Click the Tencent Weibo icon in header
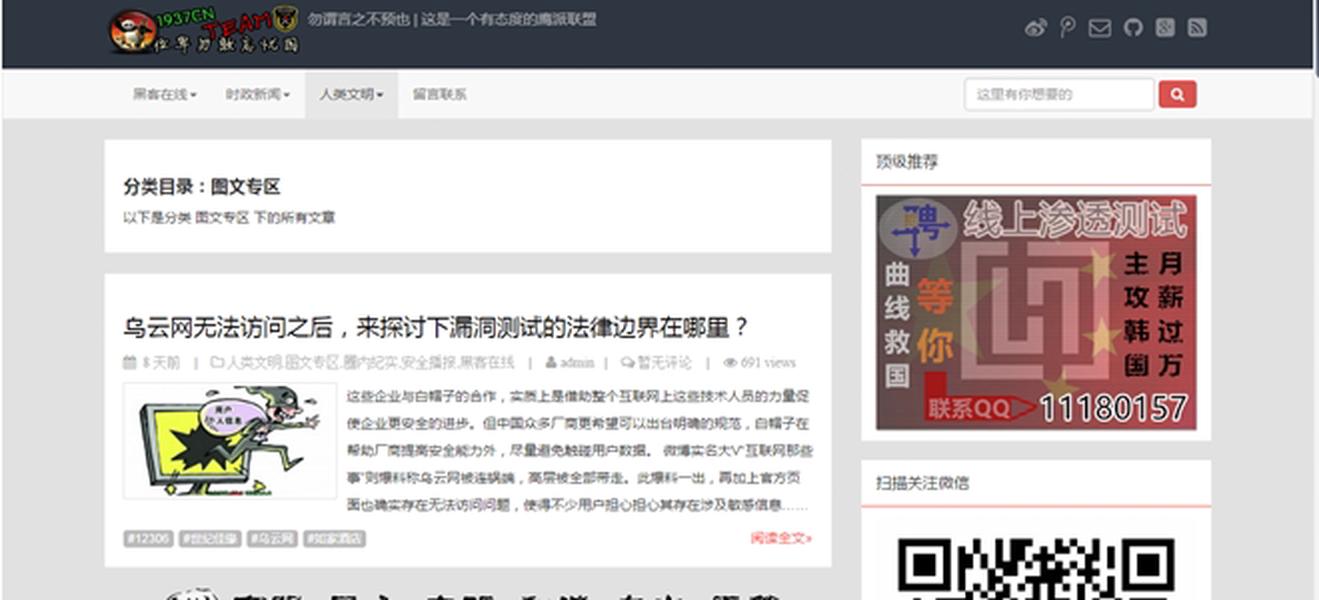The height and width of the screenshot is (600, 1319). (x=1067, y=28)
